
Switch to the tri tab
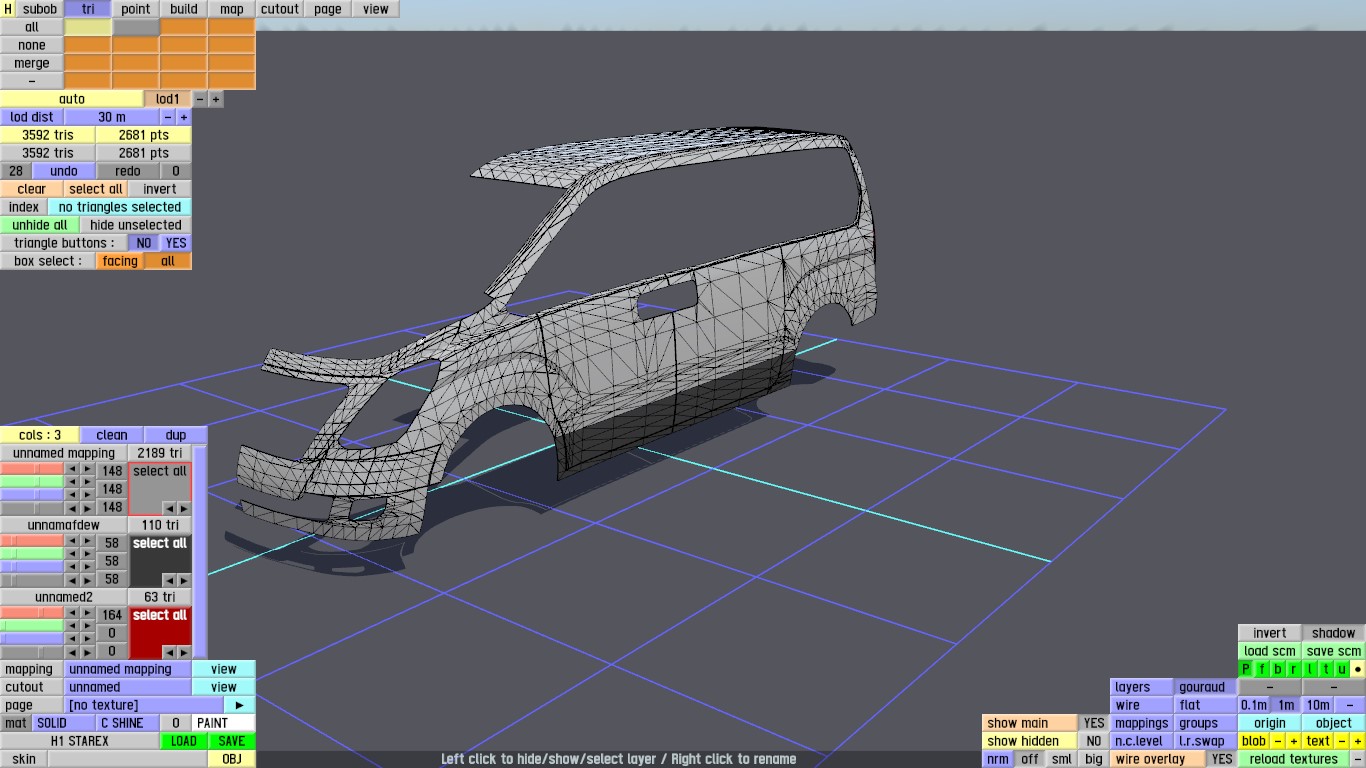point(88,9)
